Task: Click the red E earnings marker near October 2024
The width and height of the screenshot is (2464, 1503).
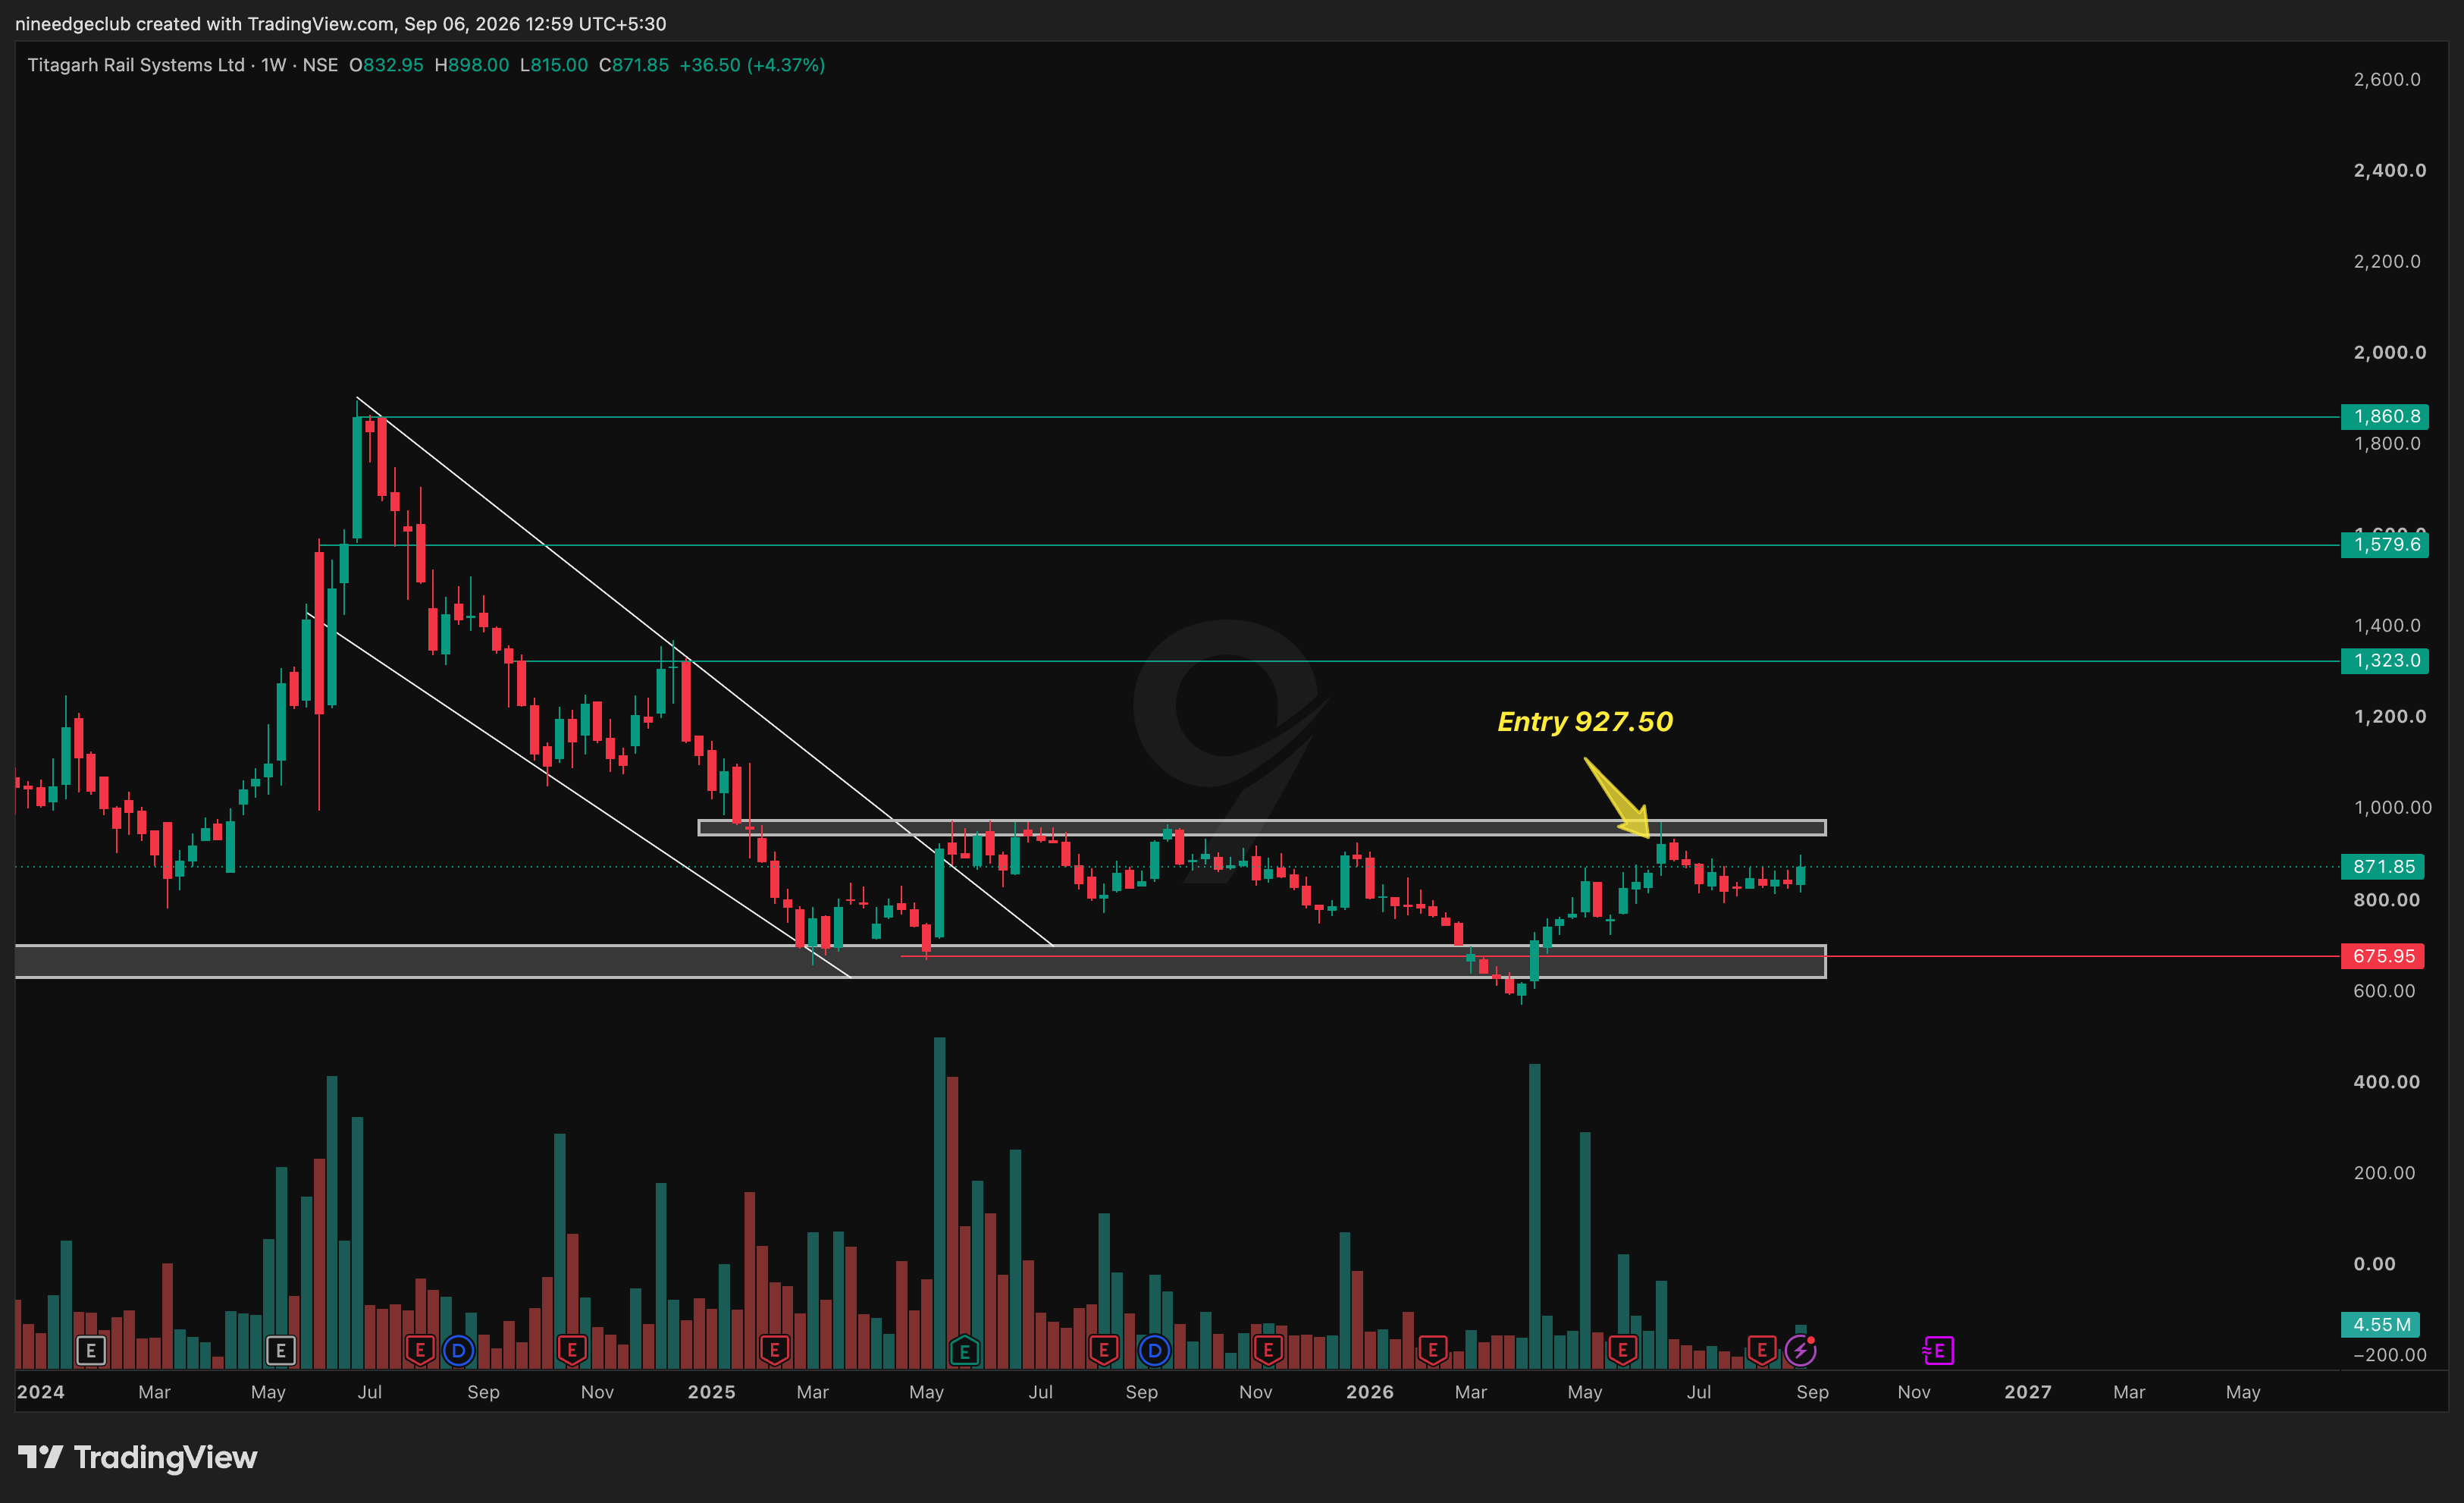Action: [x=572, y=1351]
